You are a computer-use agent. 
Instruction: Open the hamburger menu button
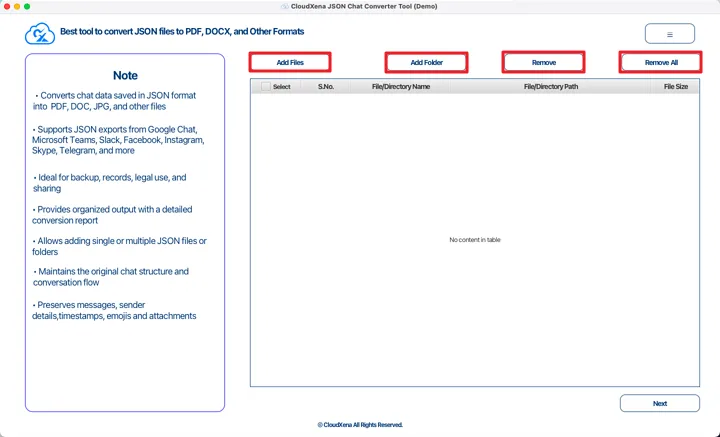[x=669, y=34]
